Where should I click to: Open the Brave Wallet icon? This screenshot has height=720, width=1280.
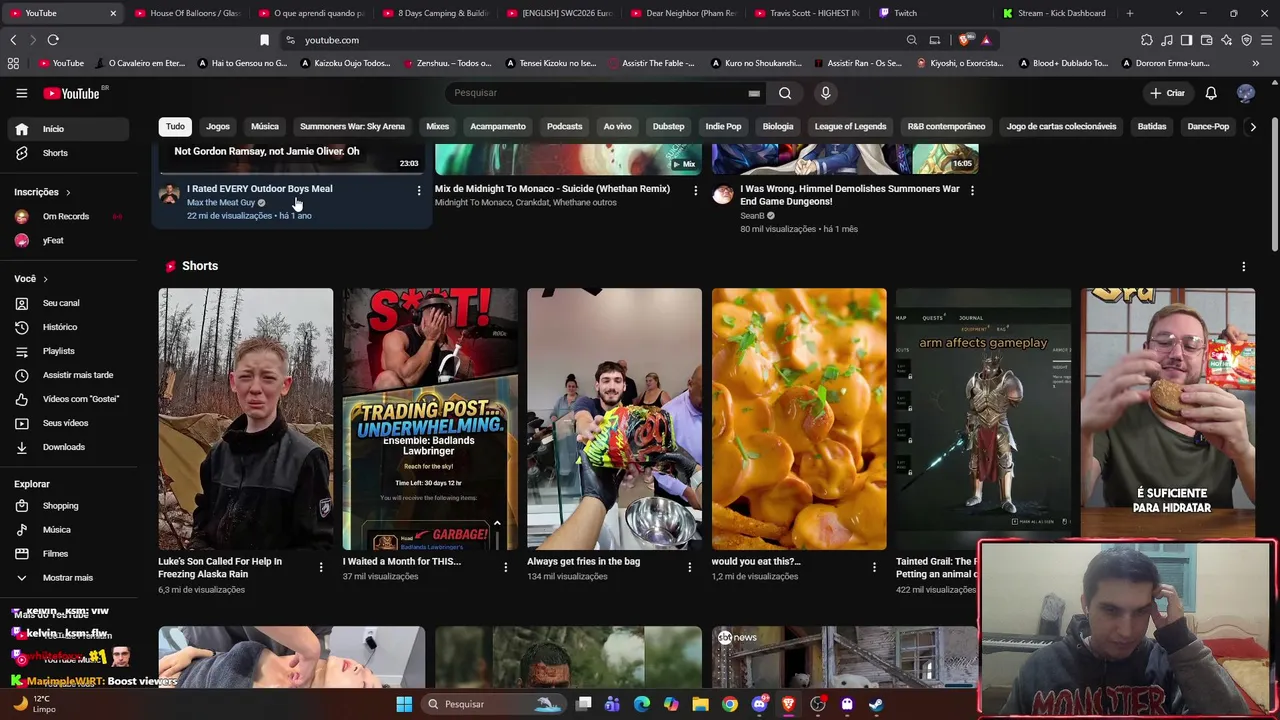click(x=1206, y=40)
